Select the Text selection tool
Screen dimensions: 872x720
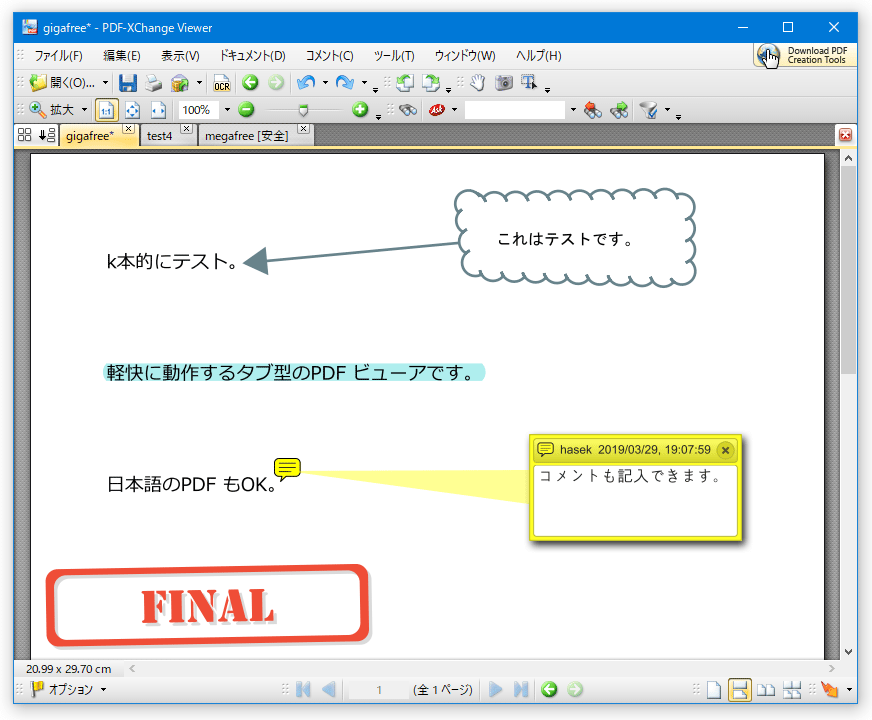(529, 83)
